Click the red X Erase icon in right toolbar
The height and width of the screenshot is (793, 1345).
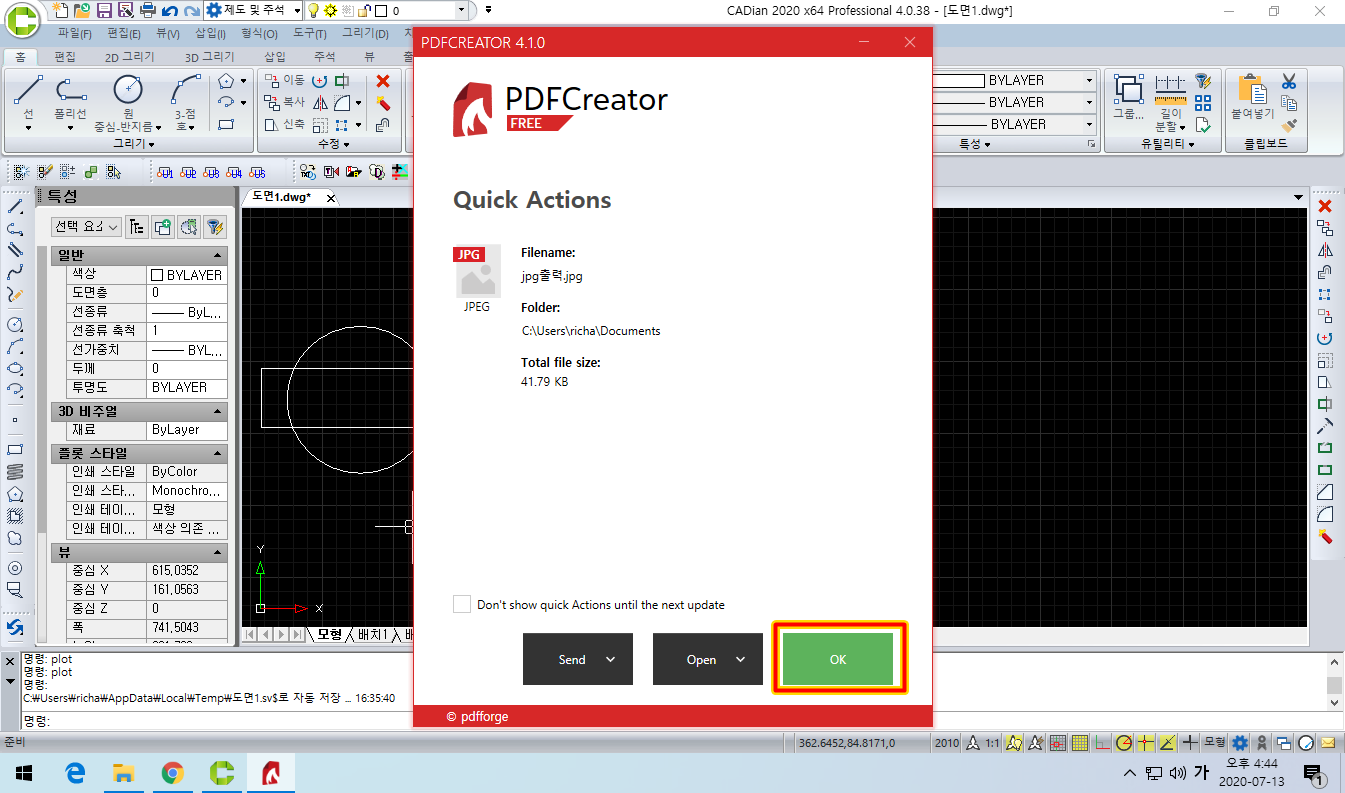pos(1325,206)
